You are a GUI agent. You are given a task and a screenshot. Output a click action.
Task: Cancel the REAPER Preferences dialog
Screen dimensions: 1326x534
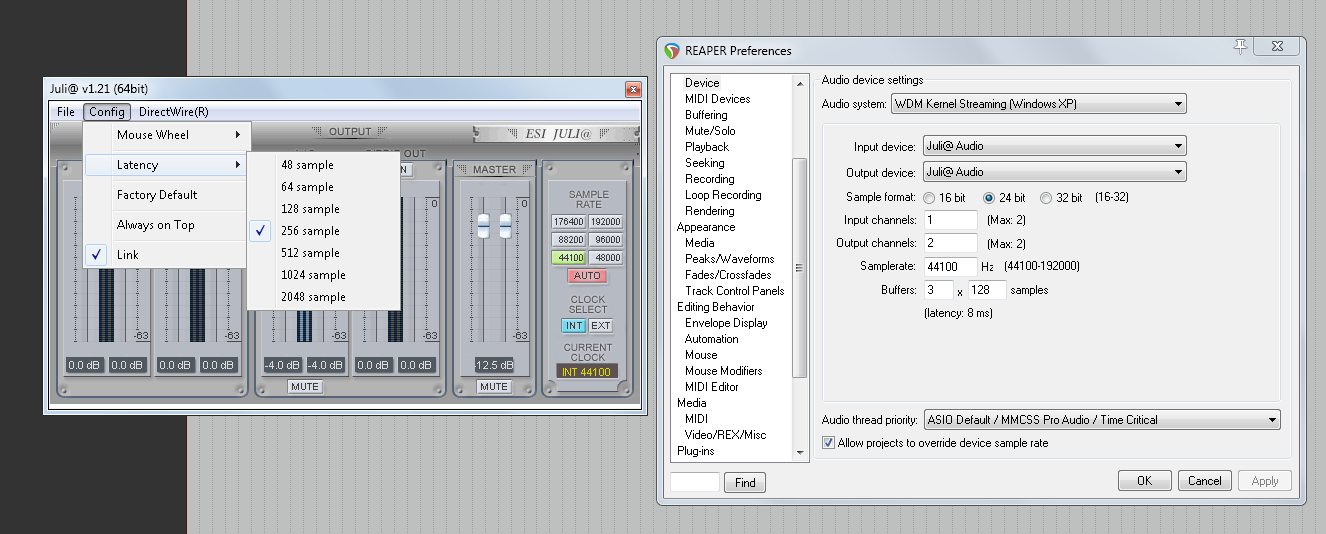click(x=1204, y=481)
